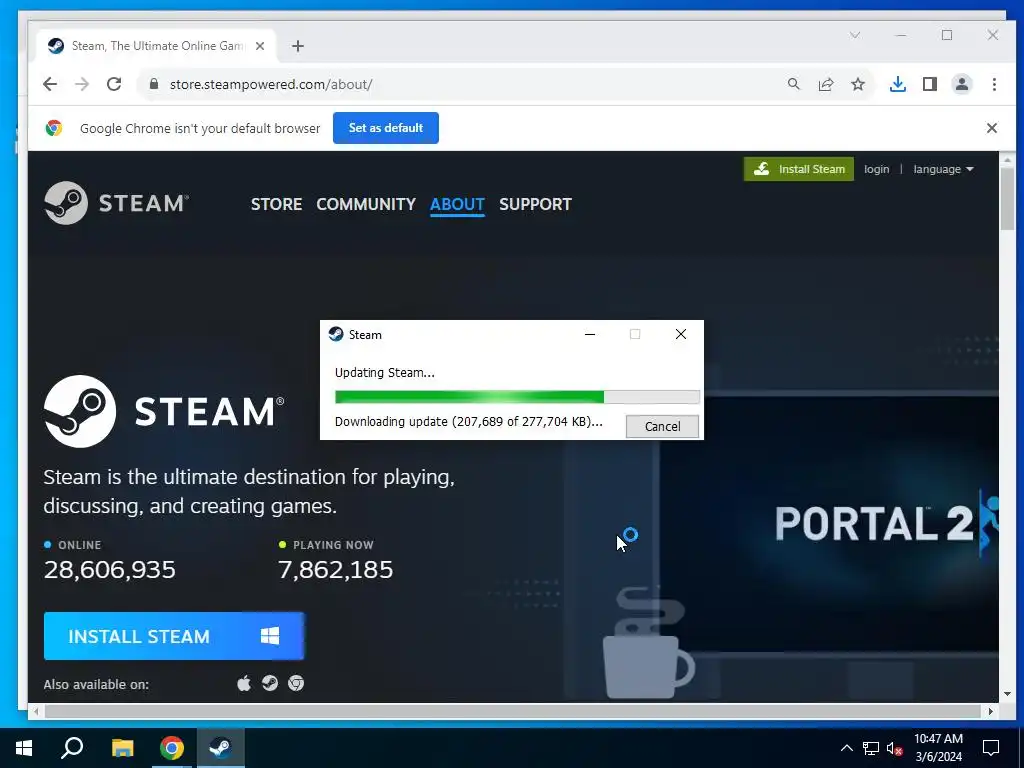1024x768 pixels.
Task: Click the online count 28,606,935
Action: click(110, 569)
